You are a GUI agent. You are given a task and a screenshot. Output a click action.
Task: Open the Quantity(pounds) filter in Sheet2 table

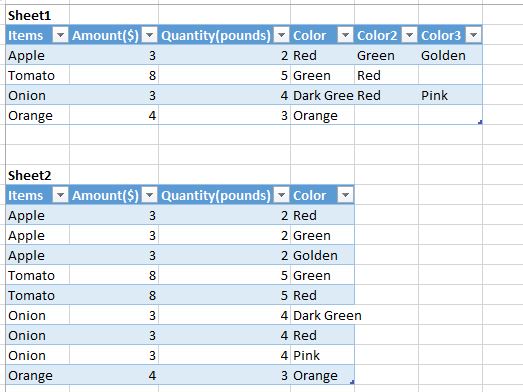pos(282,195)
